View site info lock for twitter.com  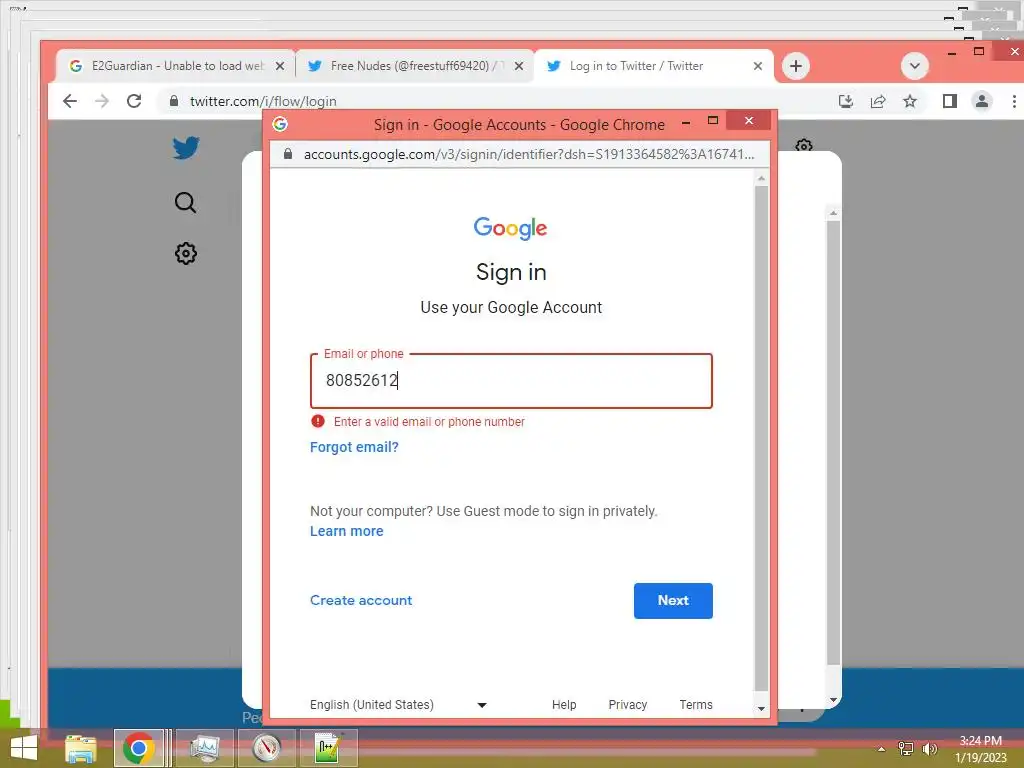point(174,101)
